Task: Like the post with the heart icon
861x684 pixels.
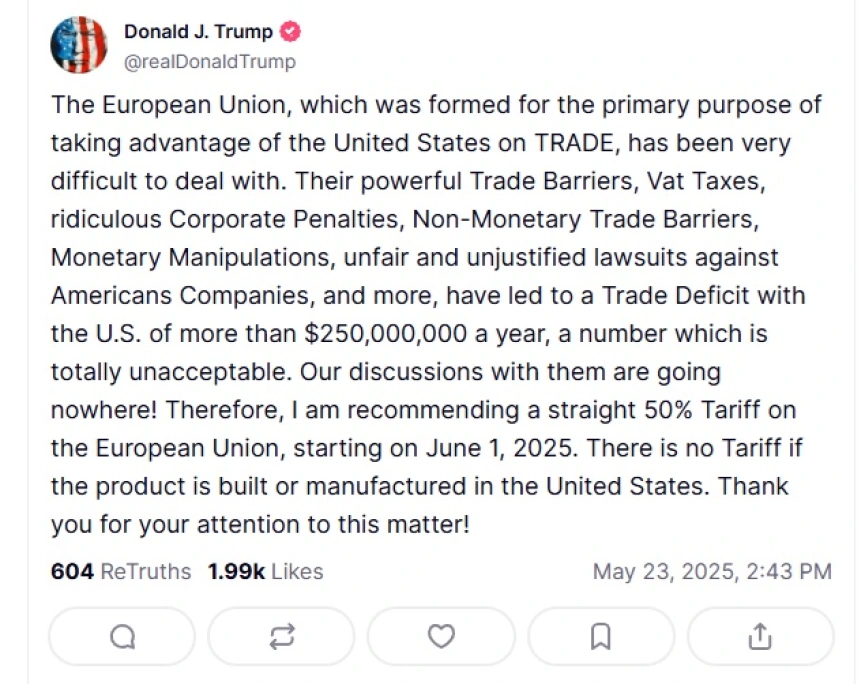Action: 441,637
